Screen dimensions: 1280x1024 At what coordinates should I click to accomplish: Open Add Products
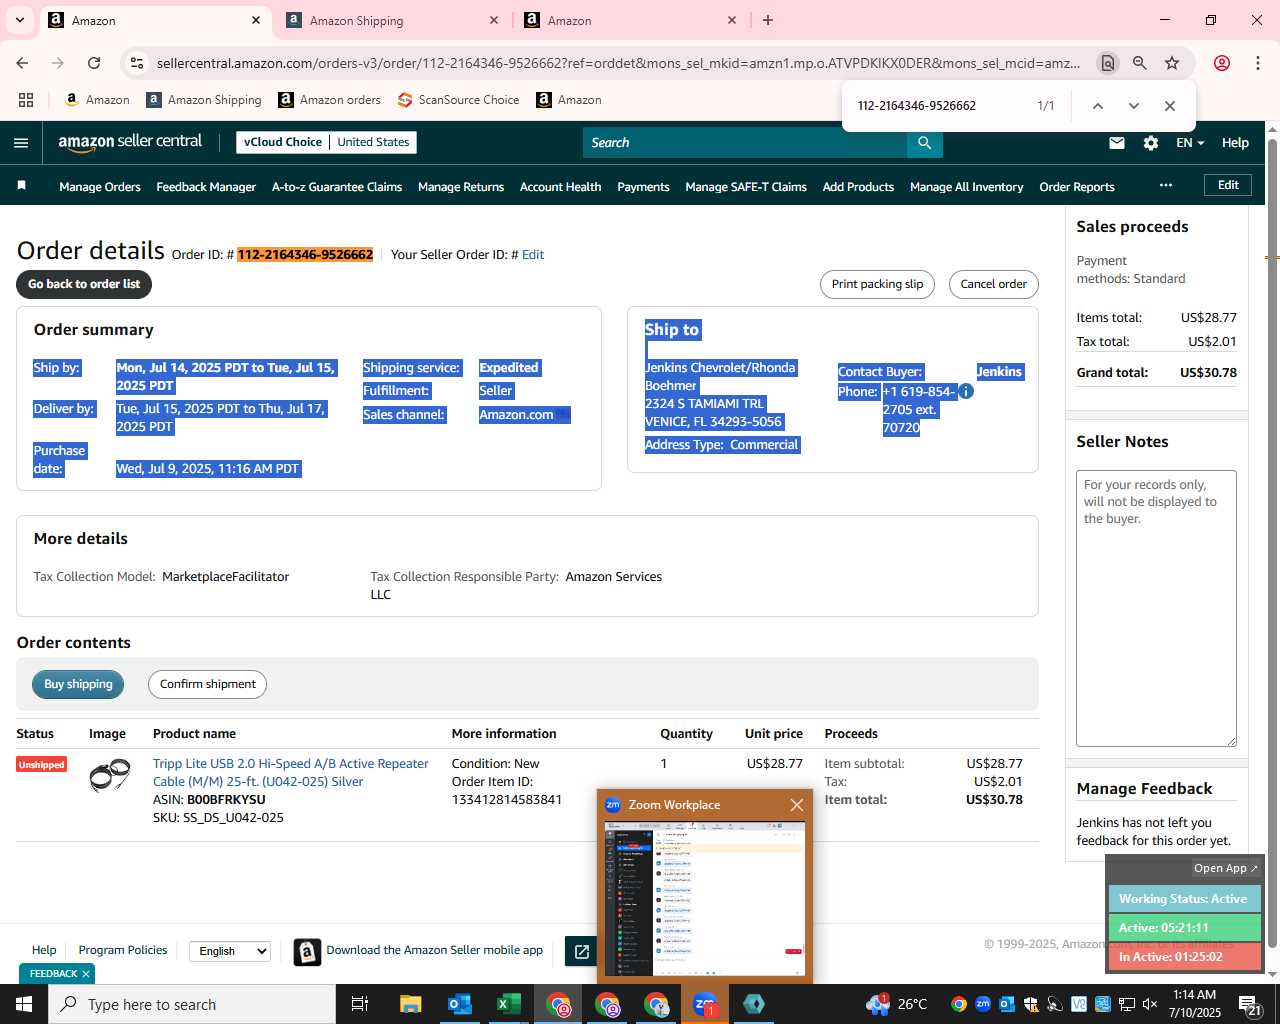(x=858, y=187)
